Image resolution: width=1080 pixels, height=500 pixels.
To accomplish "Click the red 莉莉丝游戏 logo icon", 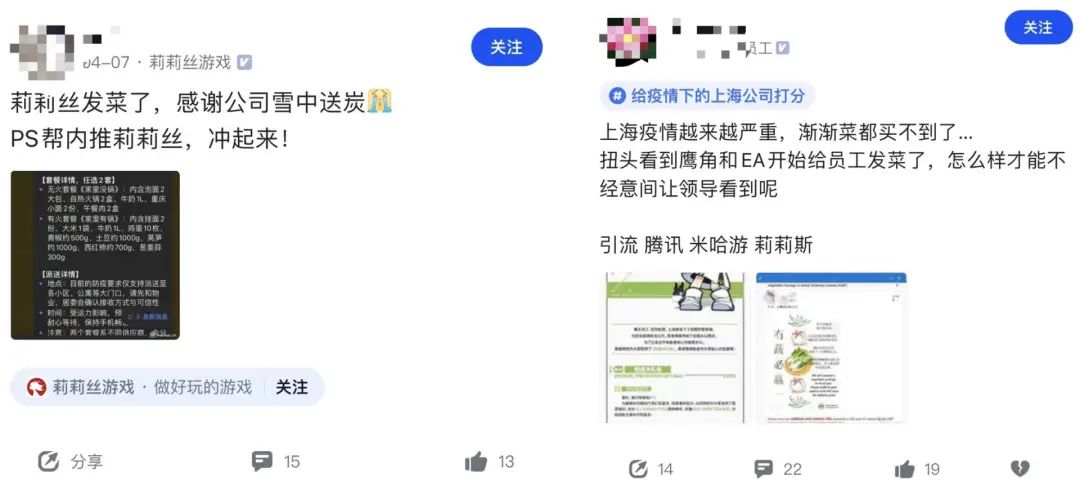I will [37, 387].
